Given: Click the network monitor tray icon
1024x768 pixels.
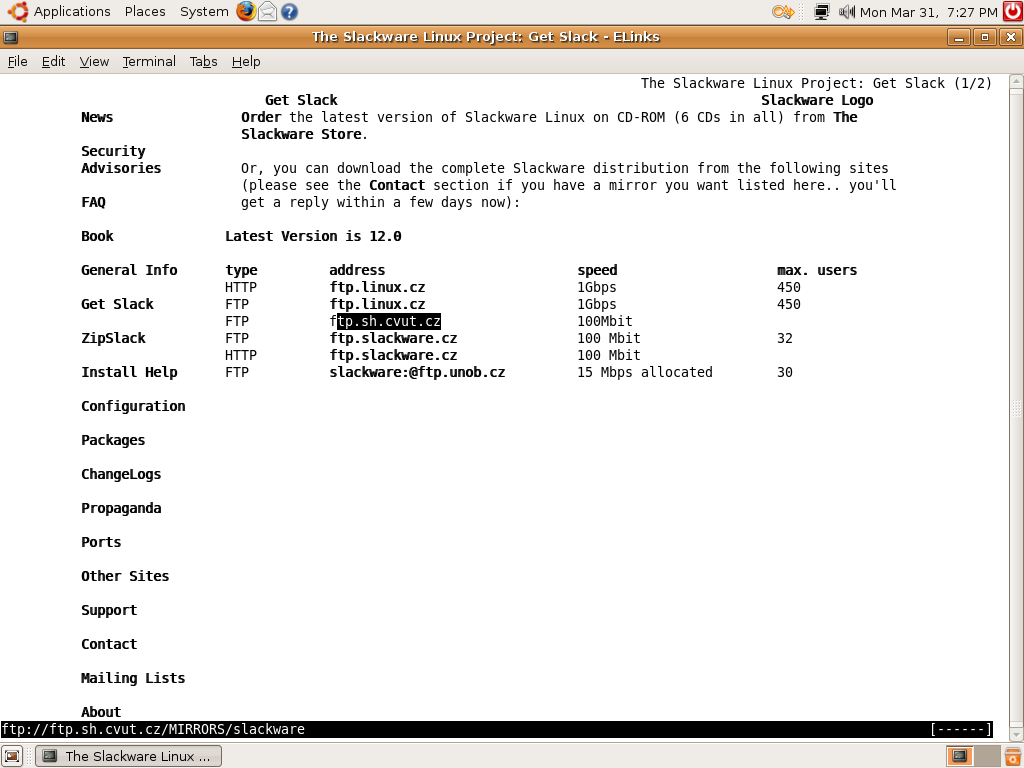Looking at the screenshot, I should (822, 11).
